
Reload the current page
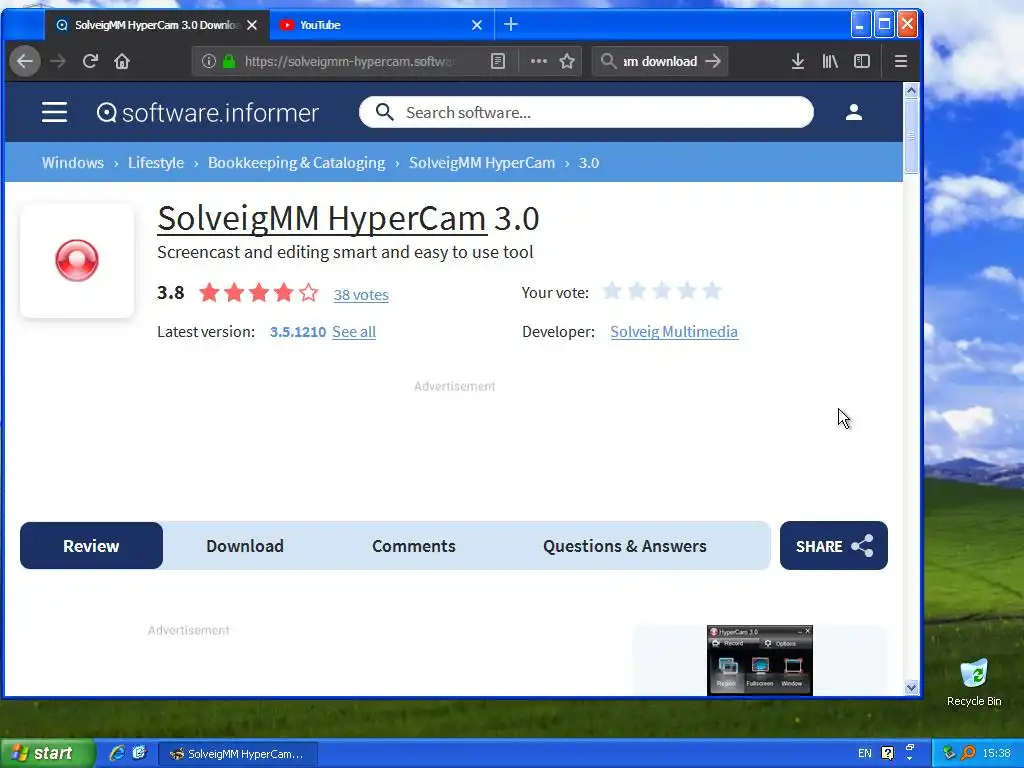point(90,61)
